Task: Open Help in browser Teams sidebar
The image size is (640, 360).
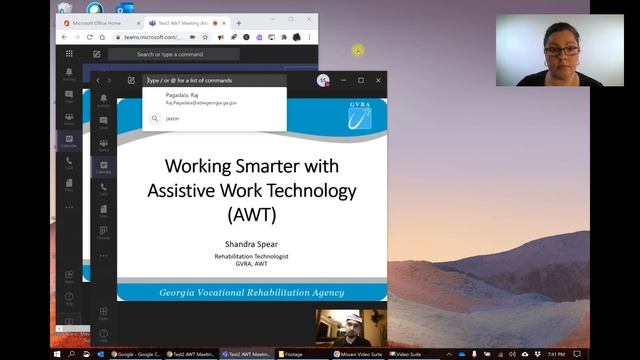Action: pos(69,298)
